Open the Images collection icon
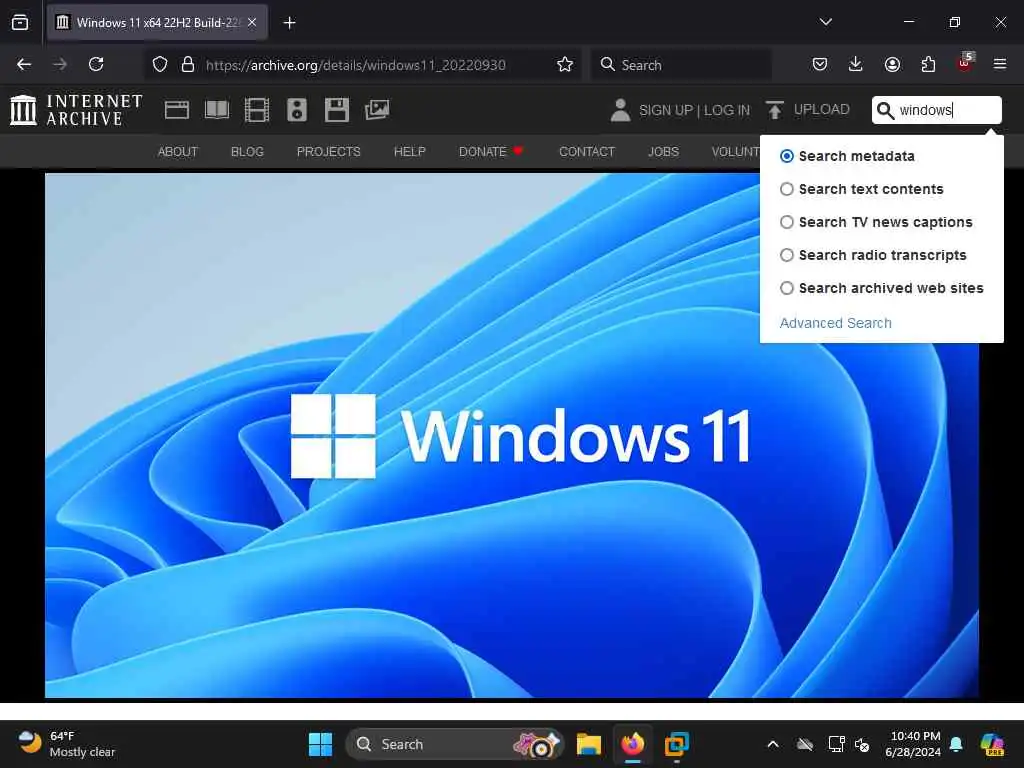This screenshot has width=1024, height=768. click(x=377, y=110)
